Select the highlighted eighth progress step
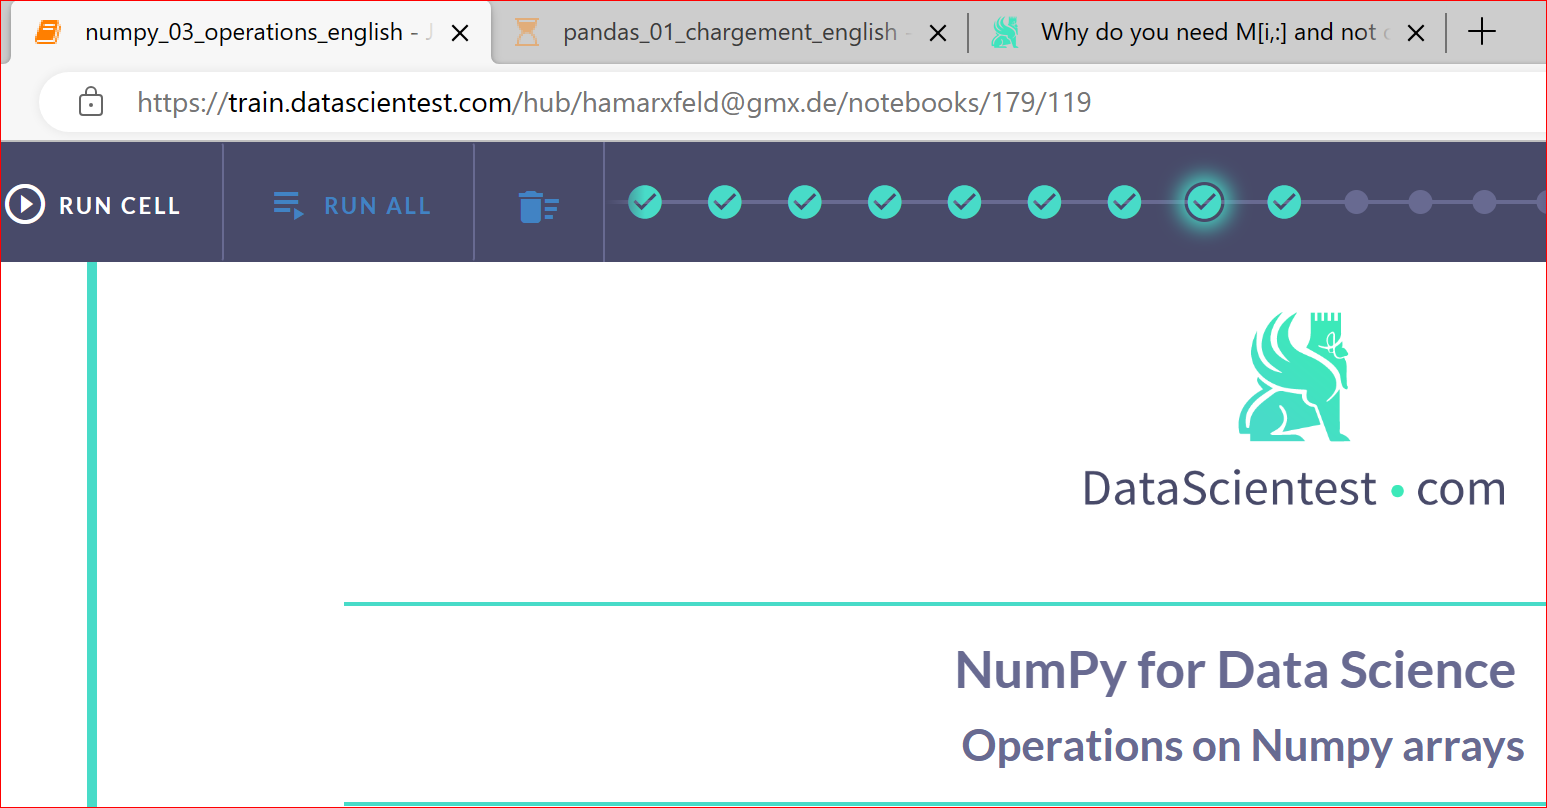Viewport: 1547px width, 808px height. (x=1205, y=202)
